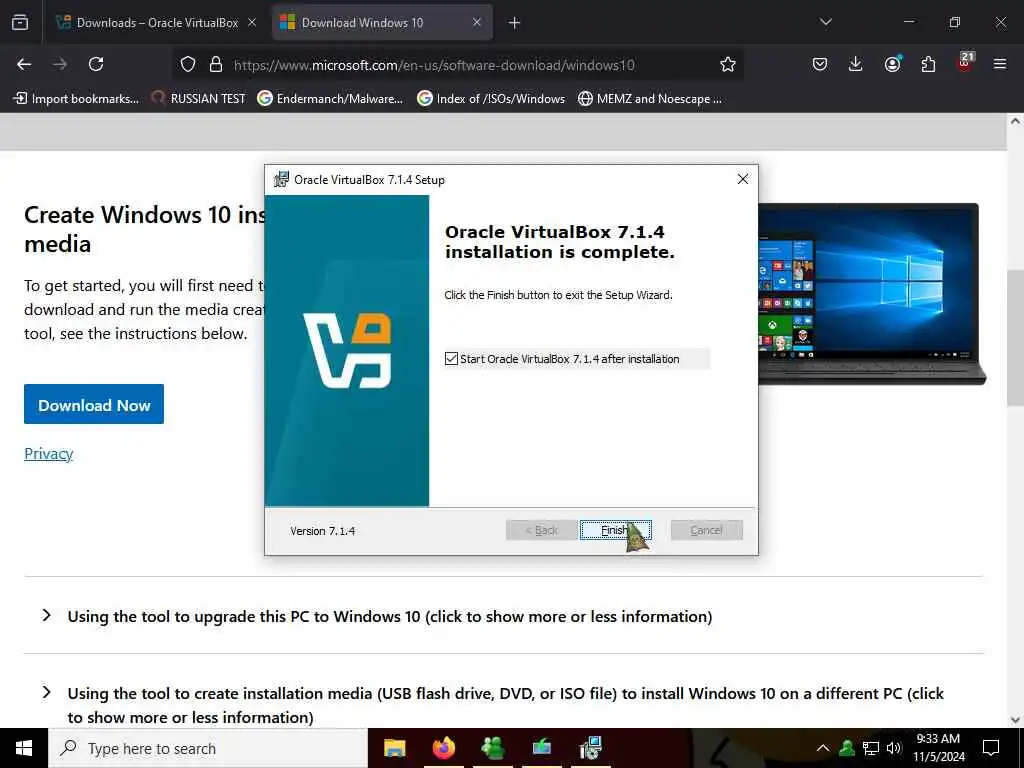Open the Firefox account icon
This screenshot has height=768, width=1024.
[892, 64]
